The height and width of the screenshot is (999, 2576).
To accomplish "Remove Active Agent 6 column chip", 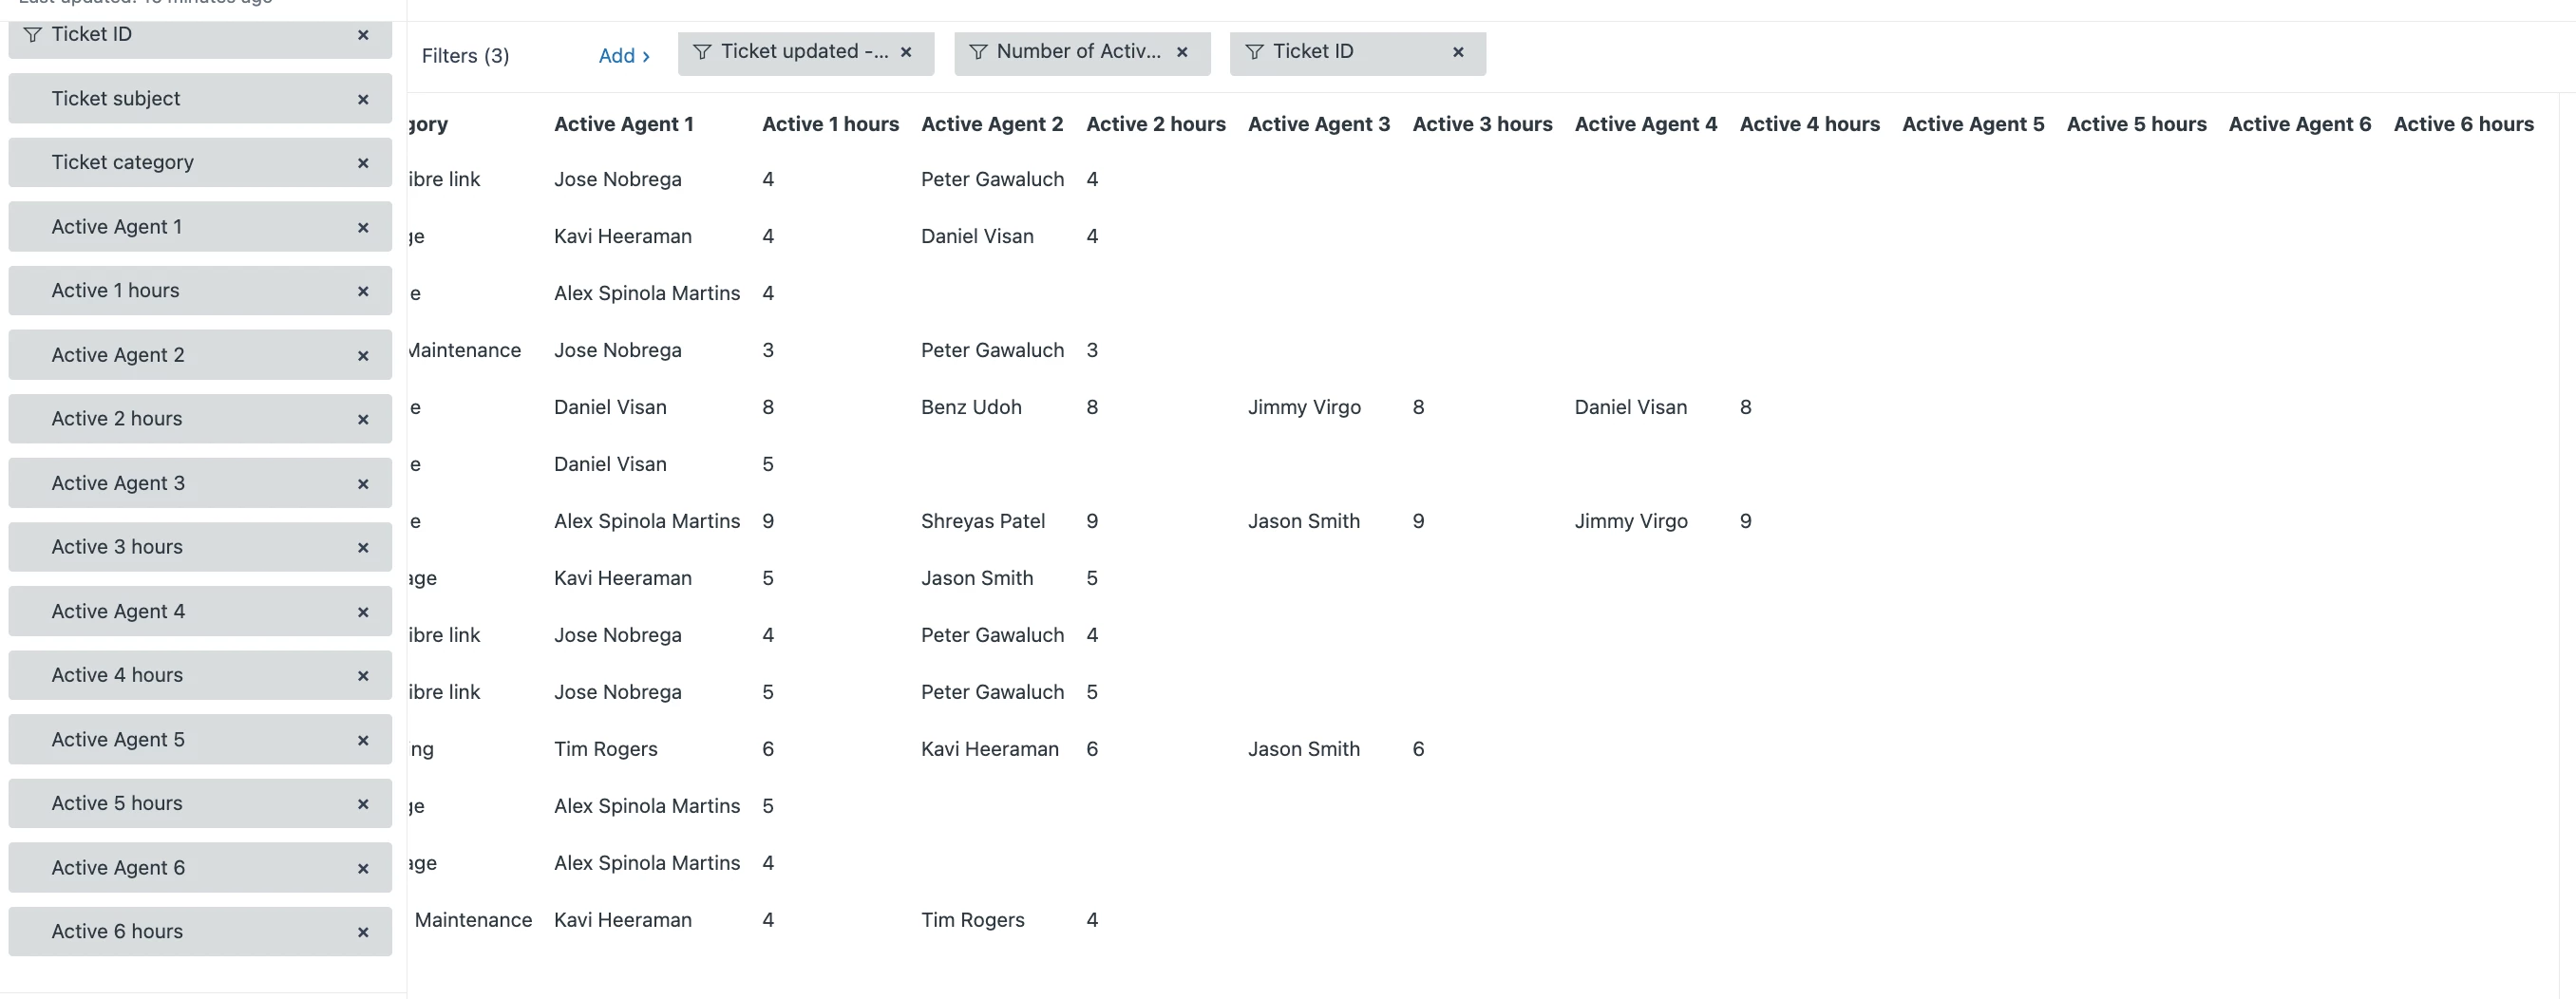I will coord(363,868).
